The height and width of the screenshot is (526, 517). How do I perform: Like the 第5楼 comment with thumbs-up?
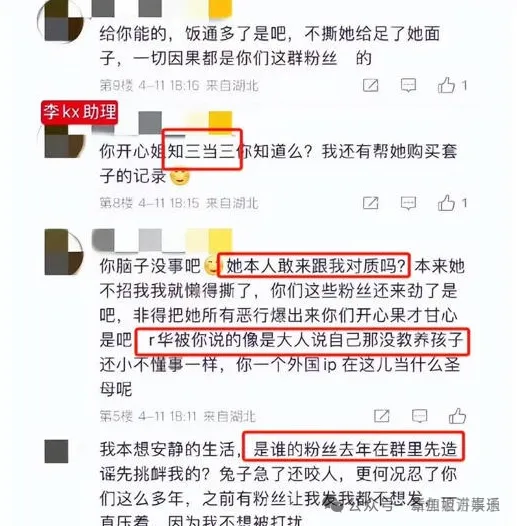pos(457,416)
